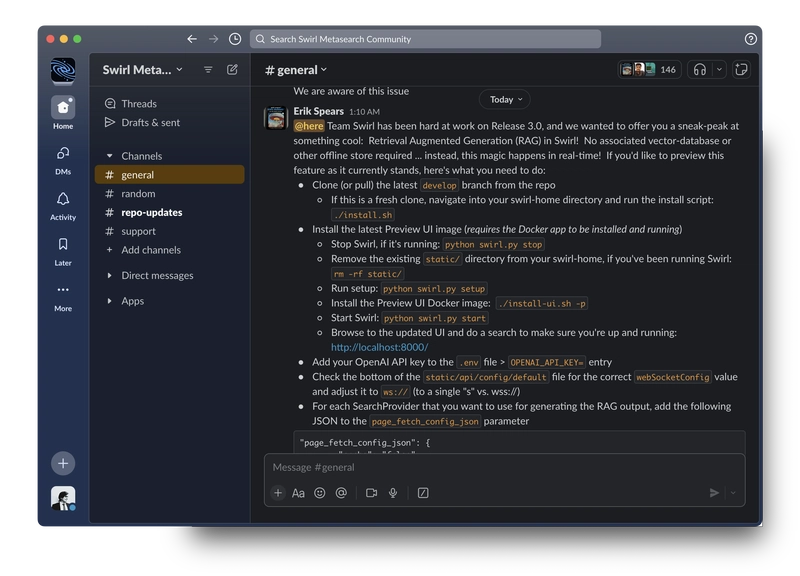This screenshot has width=800, height=576.
Task: Open your profile avatar menu
Action: (x=63, y=498)
